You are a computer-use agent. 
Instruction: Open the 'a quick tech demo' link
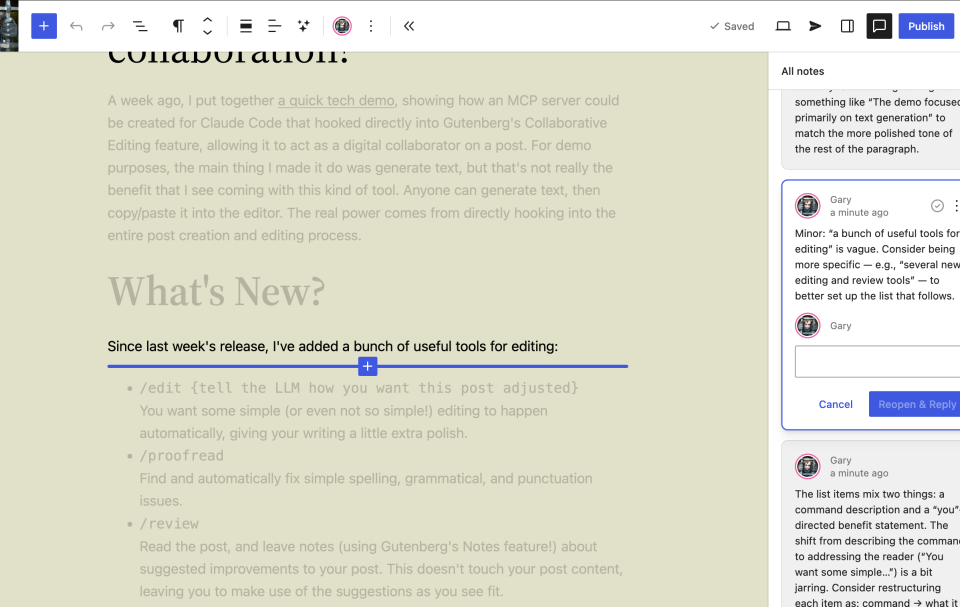[336, 100]
